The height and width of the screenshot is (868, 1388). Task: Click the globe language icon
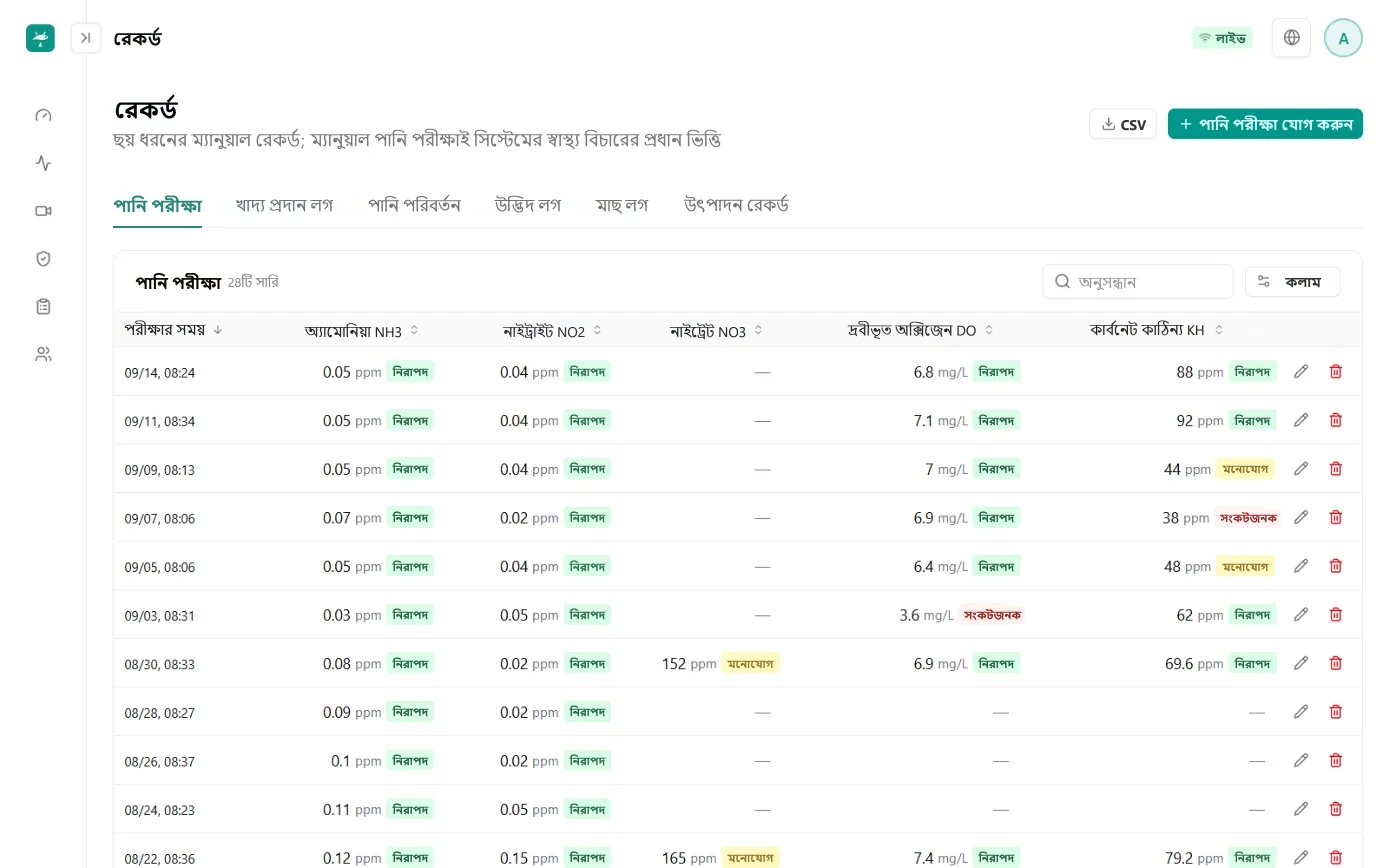click(x=1291, y=38)
